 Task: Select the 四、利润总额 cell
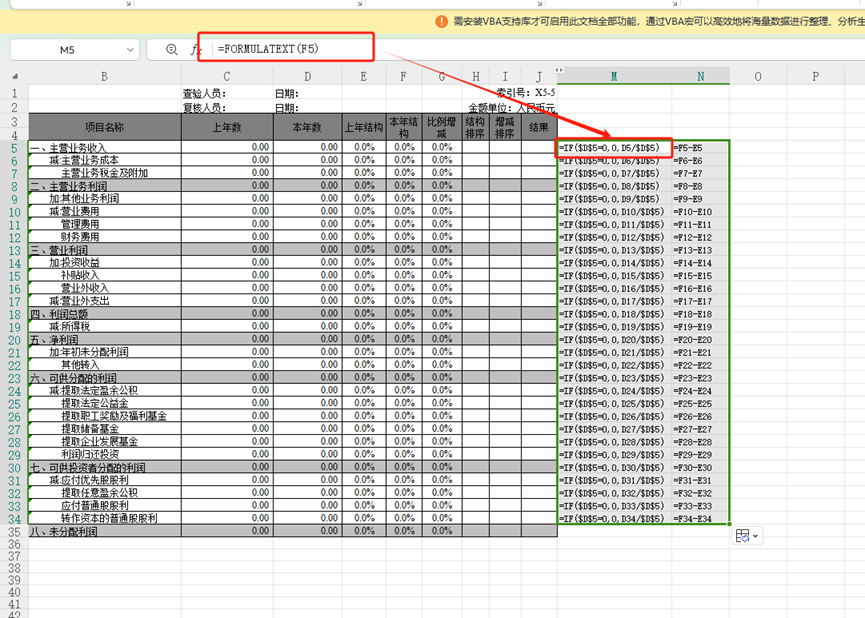pyautogui.click(x=104, y=314)
